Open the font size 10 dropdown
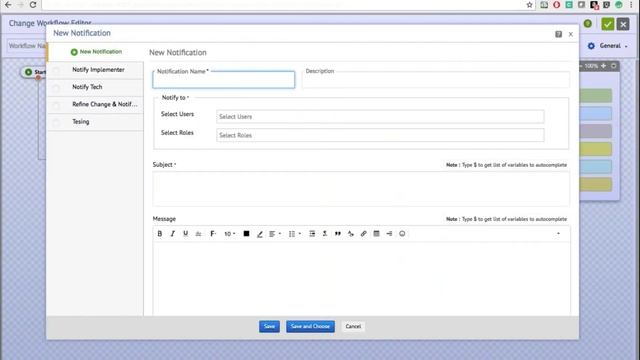 pyautogui.click(x=230, y=234)
